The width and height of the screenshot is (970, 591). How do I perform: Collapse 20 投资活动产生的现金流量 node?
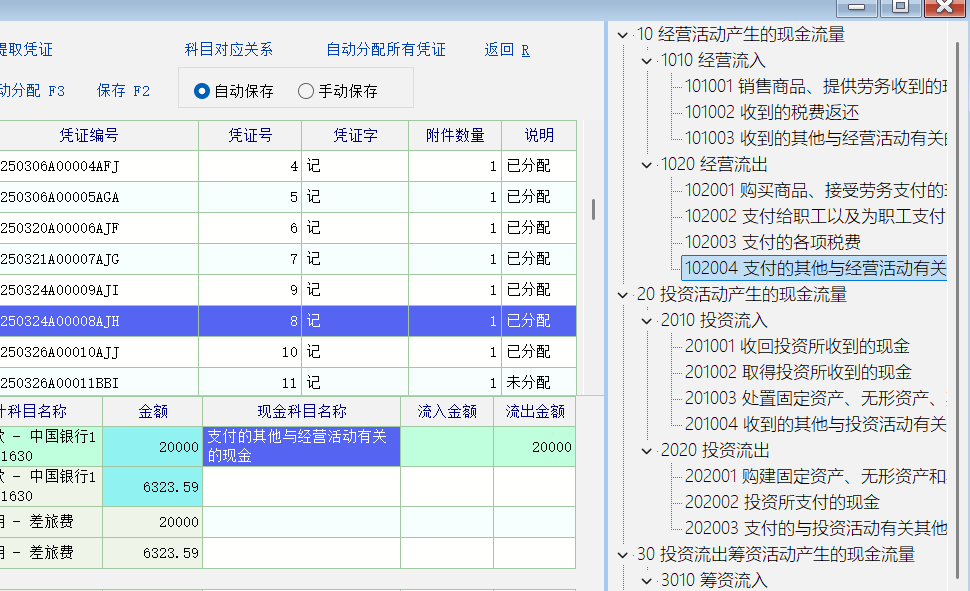pos(623,295)
